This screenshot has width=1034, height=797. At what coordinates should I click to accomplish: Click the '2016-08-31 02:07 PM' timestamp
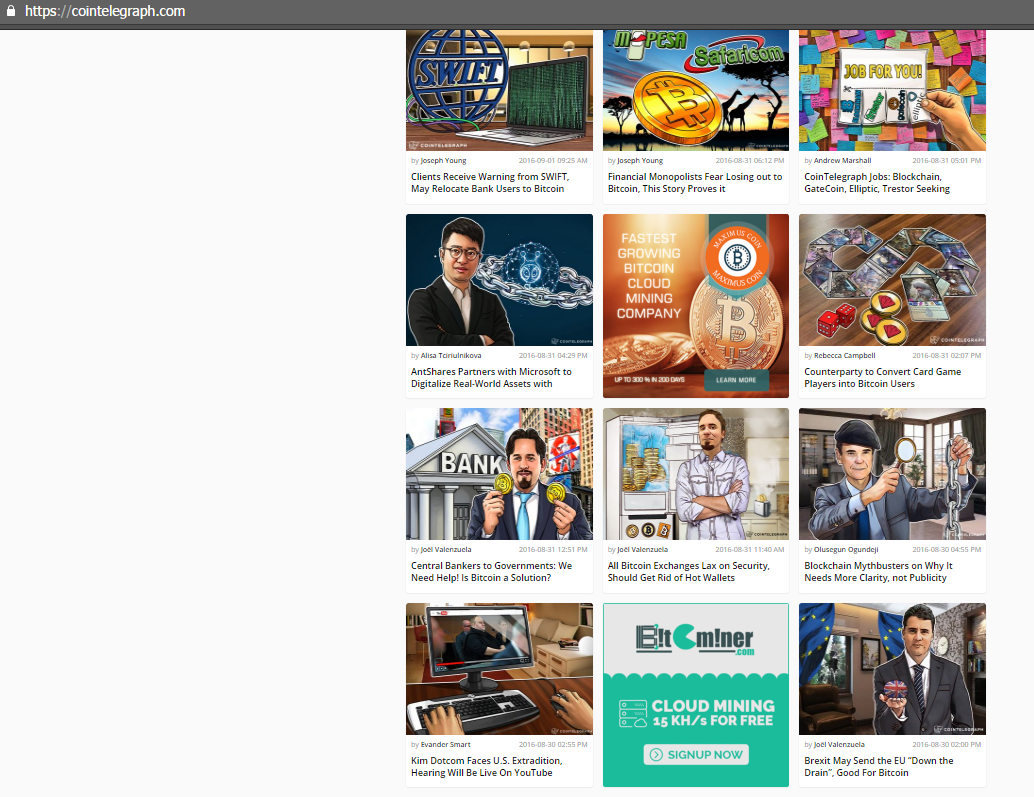click(947, 355)
